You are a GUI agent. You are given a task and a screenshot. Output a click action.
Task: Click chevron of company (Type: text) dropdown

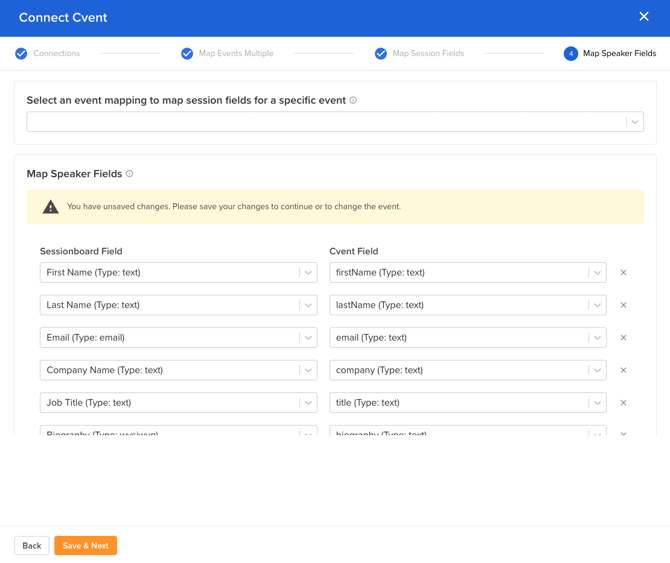pos(597,370)
